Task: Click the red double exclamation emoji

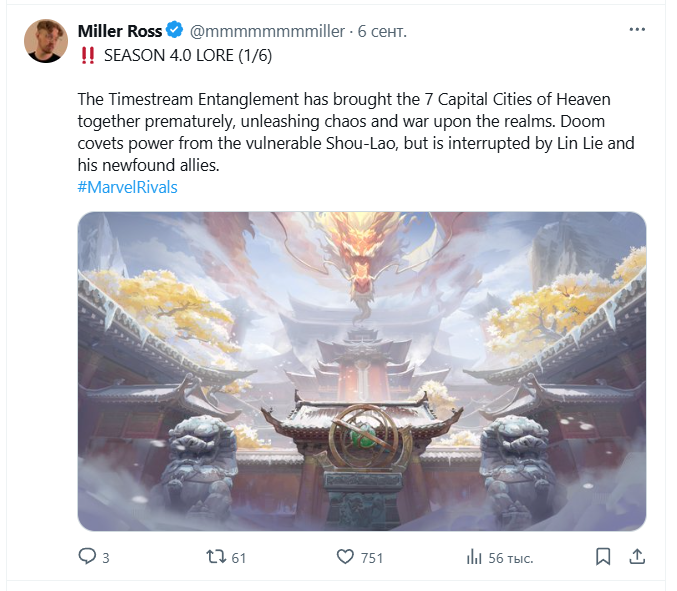Action: tap(88, 56)
